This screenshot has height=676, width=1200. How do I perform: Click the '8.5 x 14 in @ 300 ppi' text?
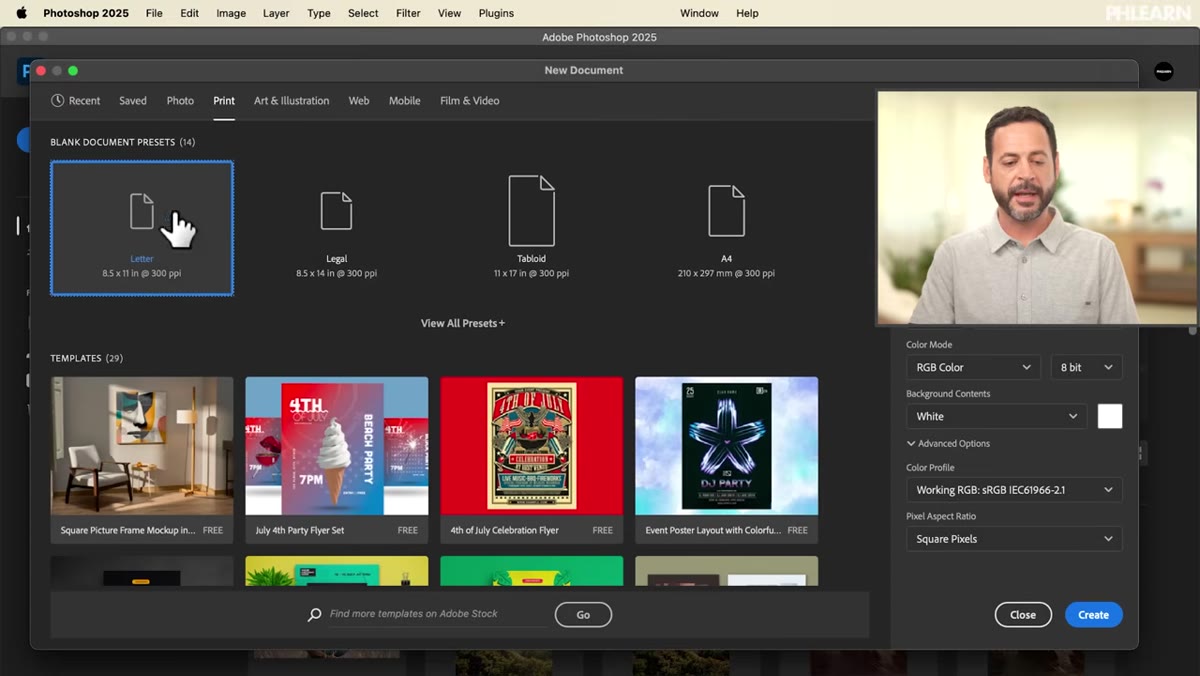click(336, 273)
